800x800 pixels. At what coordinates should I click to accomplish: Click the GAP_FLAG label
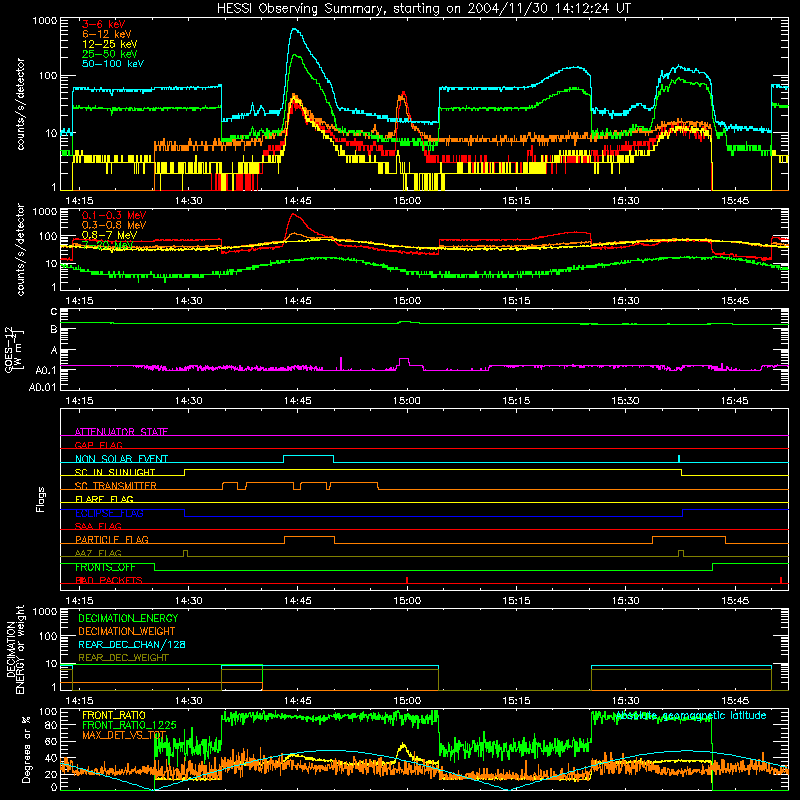98,445
